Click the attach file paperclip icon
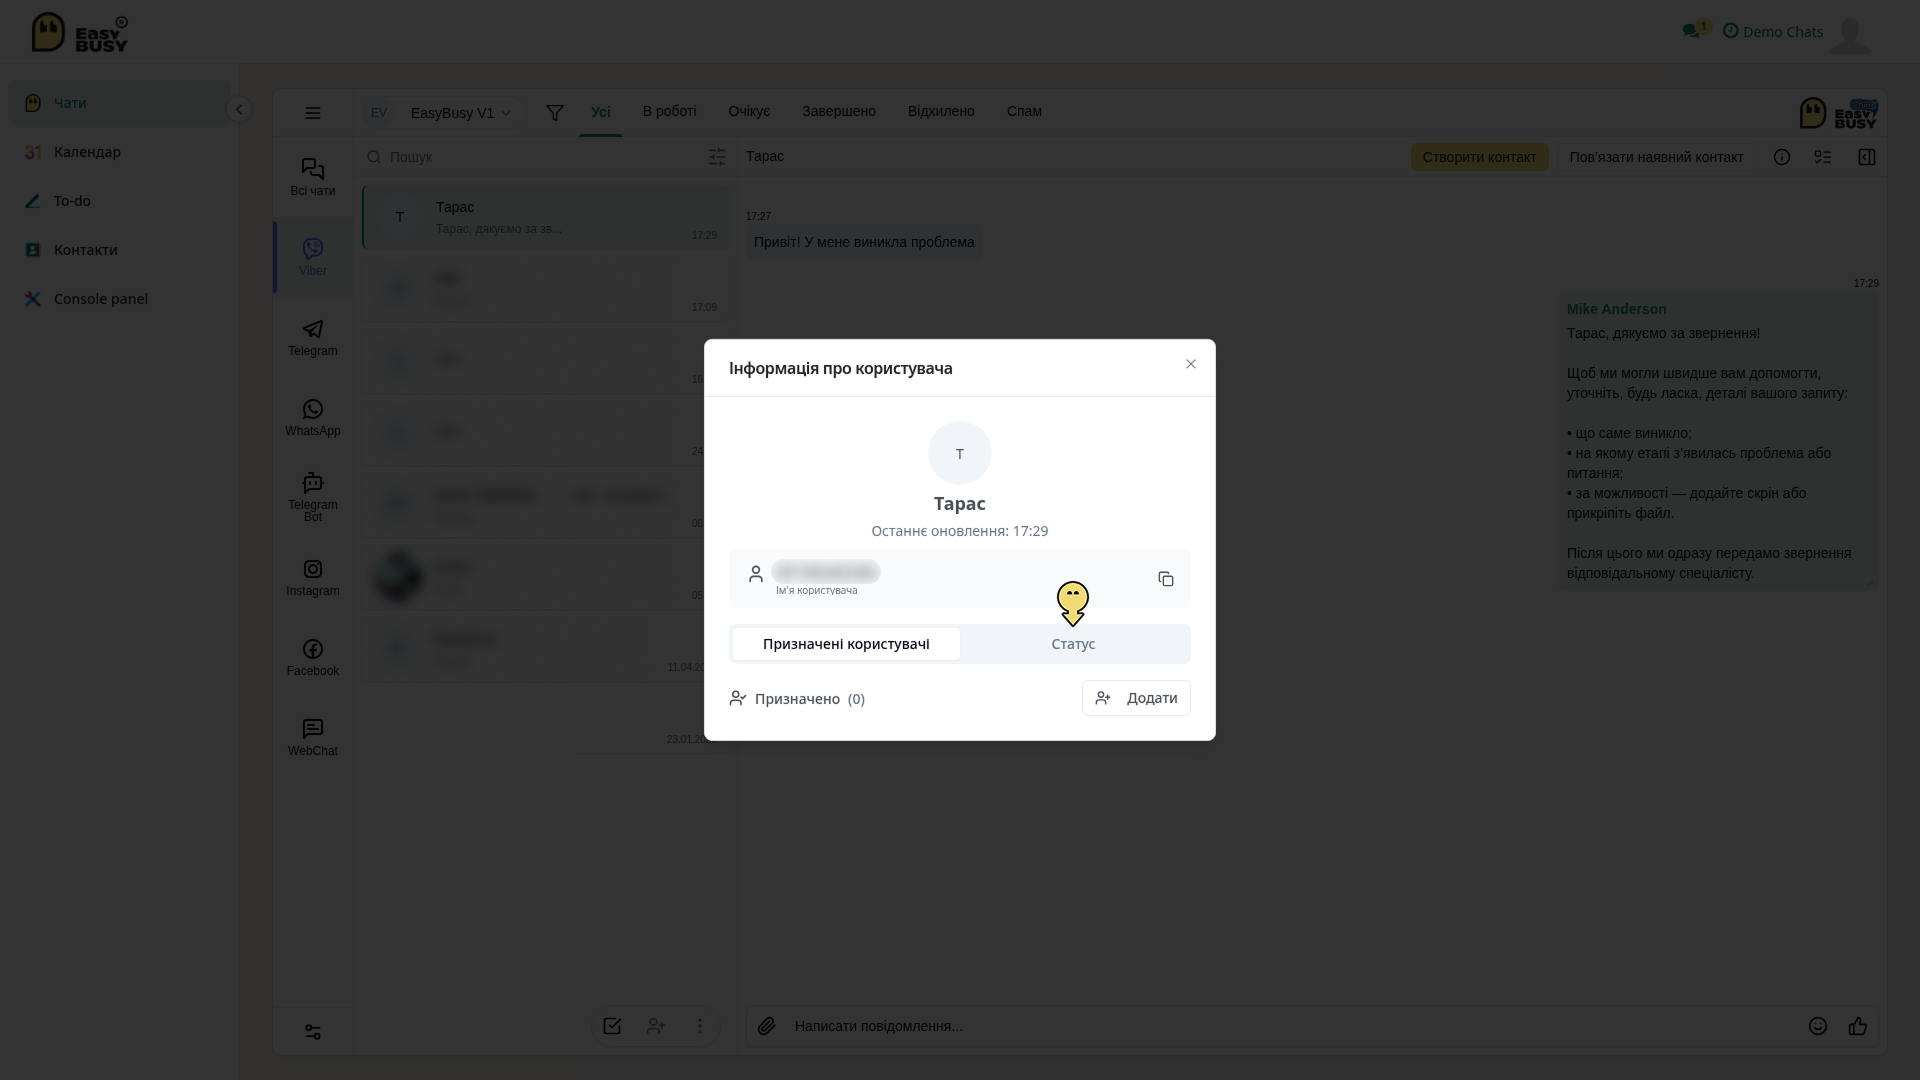Viewport: 1920px width, 1080px height. (767, 1026)
